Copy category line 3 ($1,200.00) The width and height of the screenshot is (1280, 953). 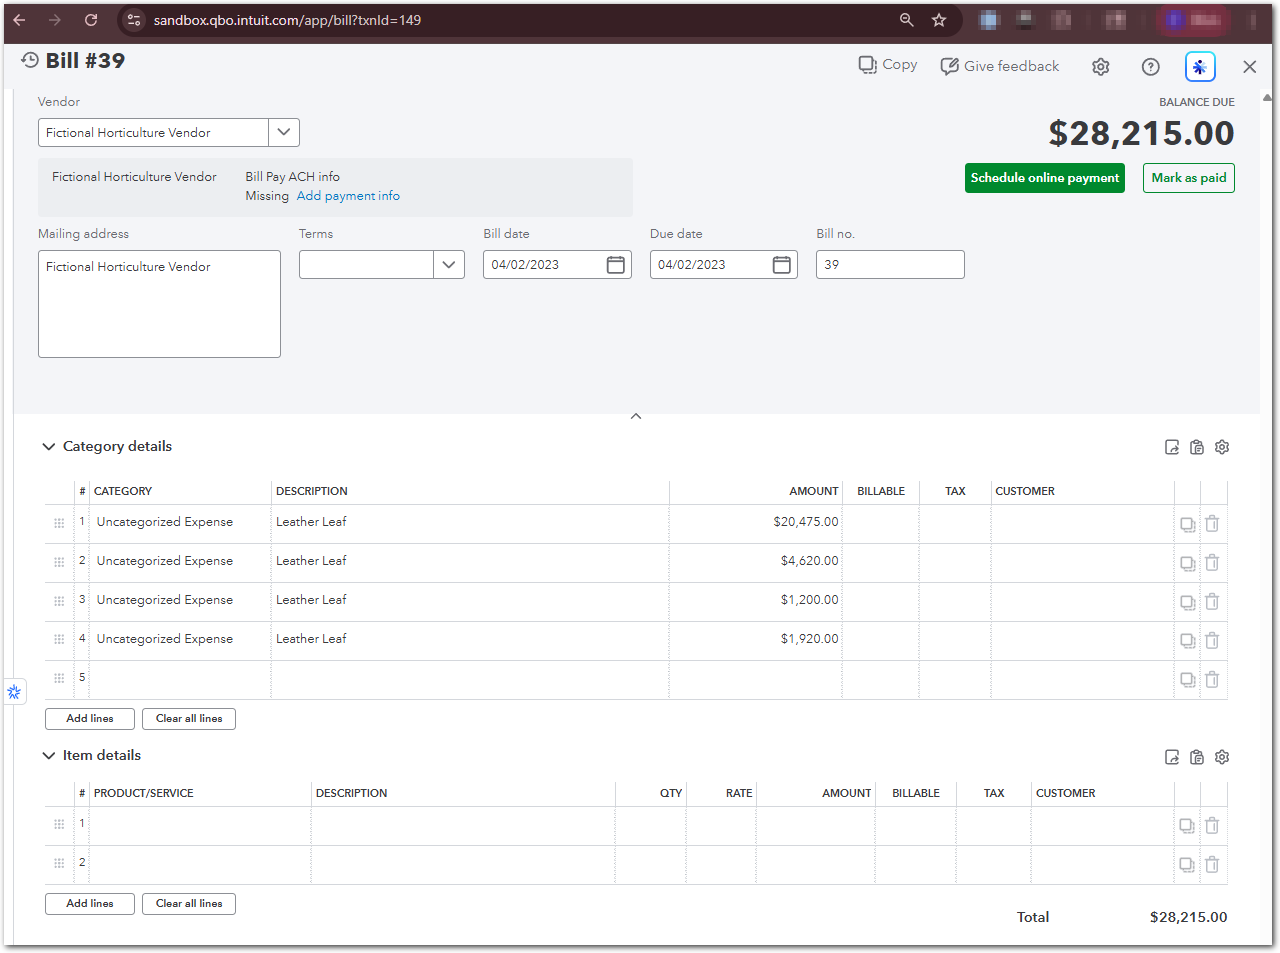pos(1187,602)
